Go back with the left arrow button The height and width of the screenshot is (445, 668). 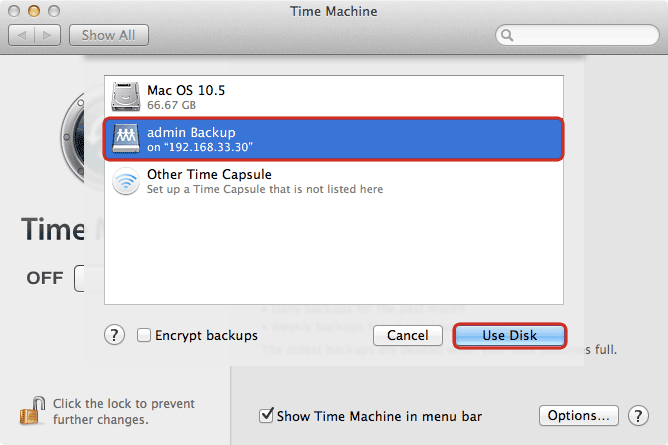pos(22,35)
